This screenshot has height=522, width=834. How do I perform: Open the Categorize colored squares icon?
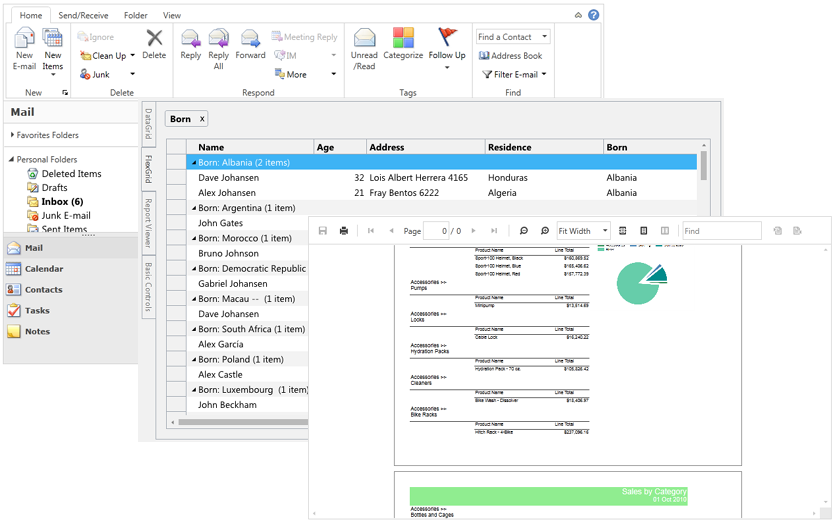pyautogui.click(x=403, y=38)
